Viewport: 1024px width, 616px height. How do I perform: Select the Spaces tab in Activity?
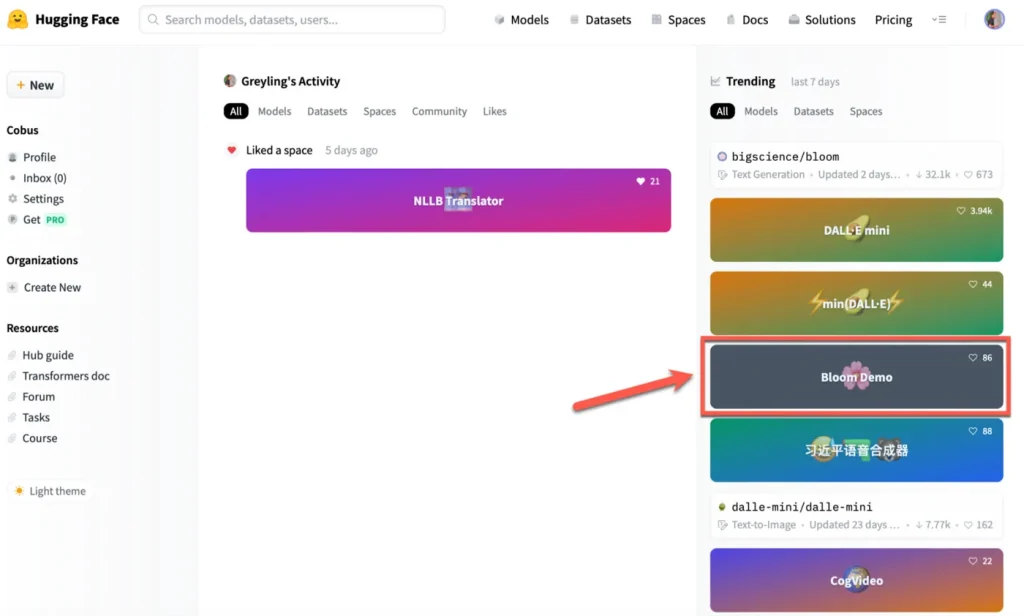coord(379,111)
